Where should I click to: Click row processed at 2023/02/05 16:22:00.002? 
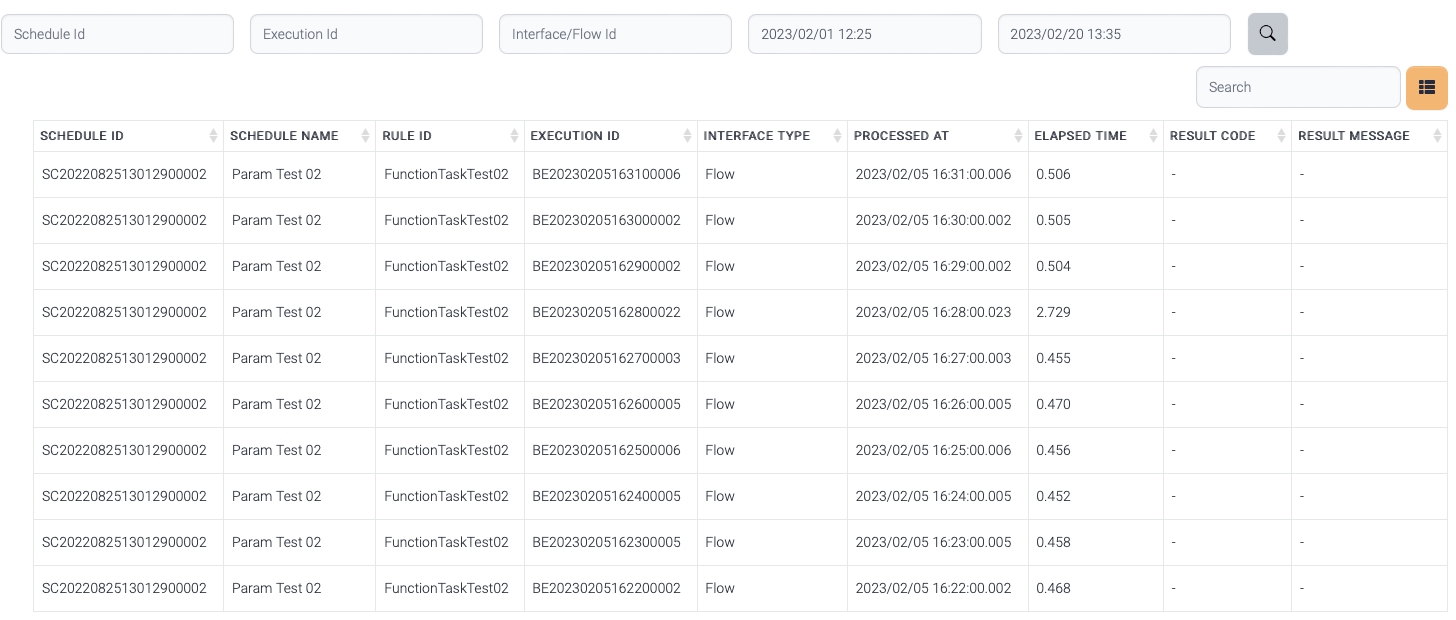(933, 589)
